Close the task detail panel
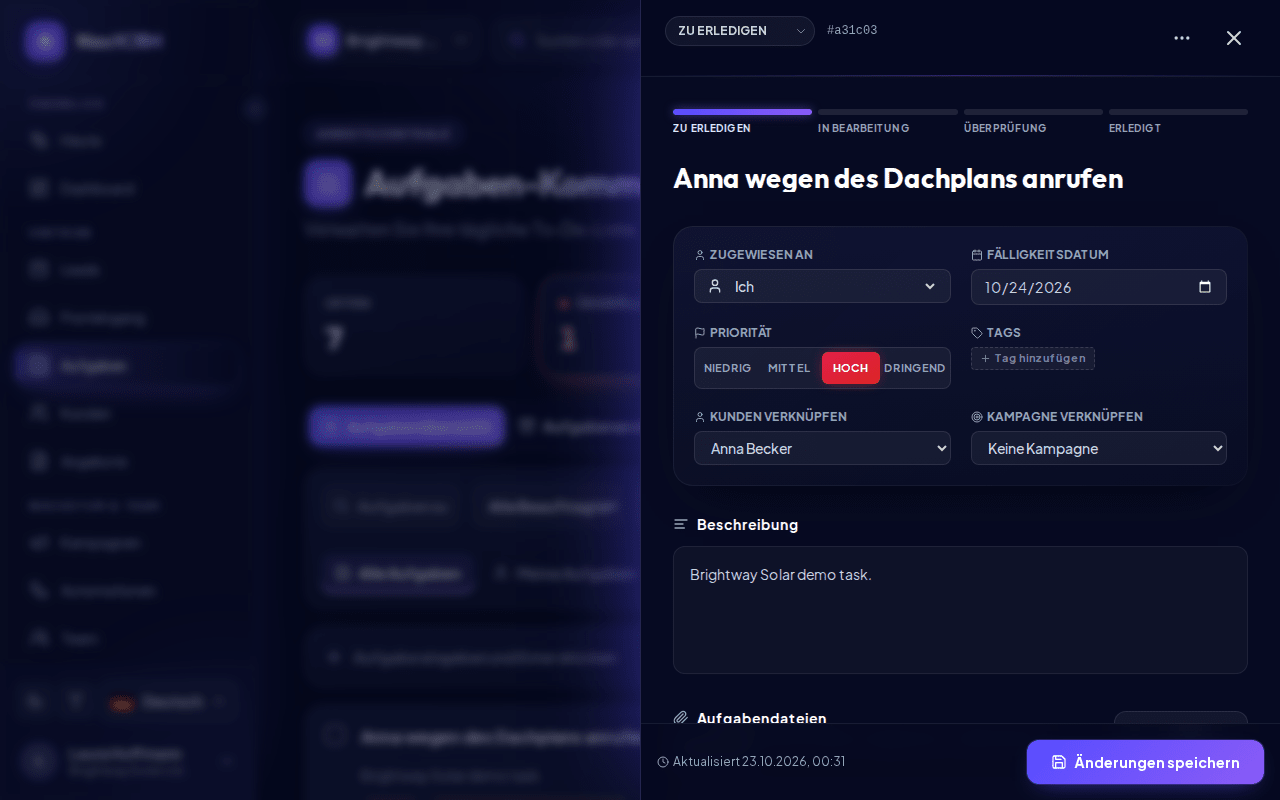This screenshot has width=1280, height=800. pos(1234,38)
